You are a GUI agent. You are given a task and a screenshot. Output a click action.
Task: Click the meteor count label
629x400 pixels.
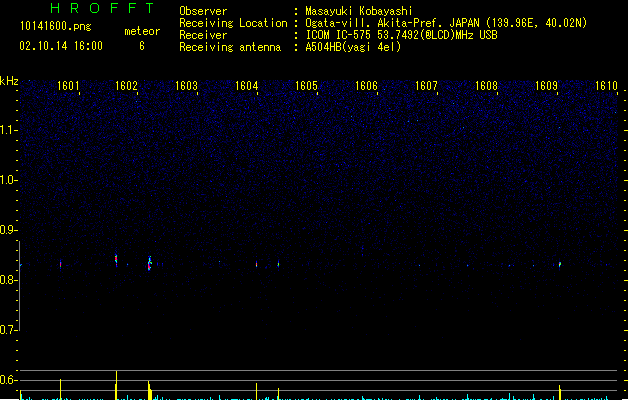click(x=142, y=31)
